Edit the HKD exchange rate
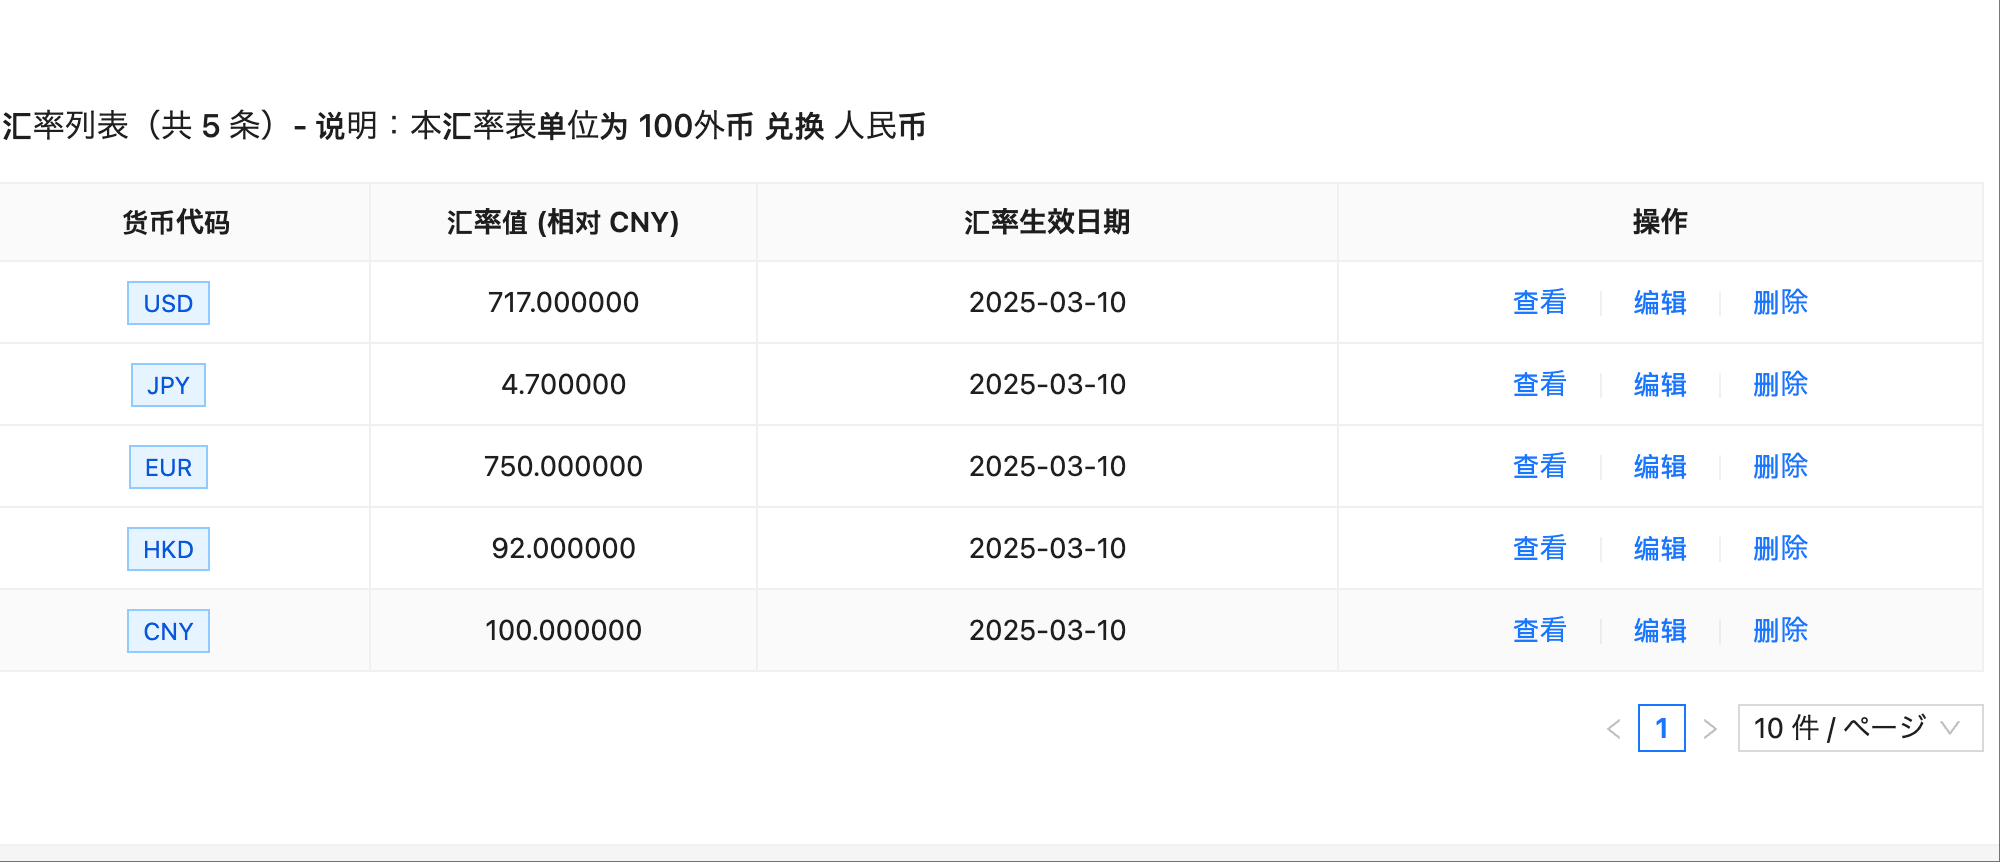This screenshot has height=862, width=2000. pos(1660,548)
